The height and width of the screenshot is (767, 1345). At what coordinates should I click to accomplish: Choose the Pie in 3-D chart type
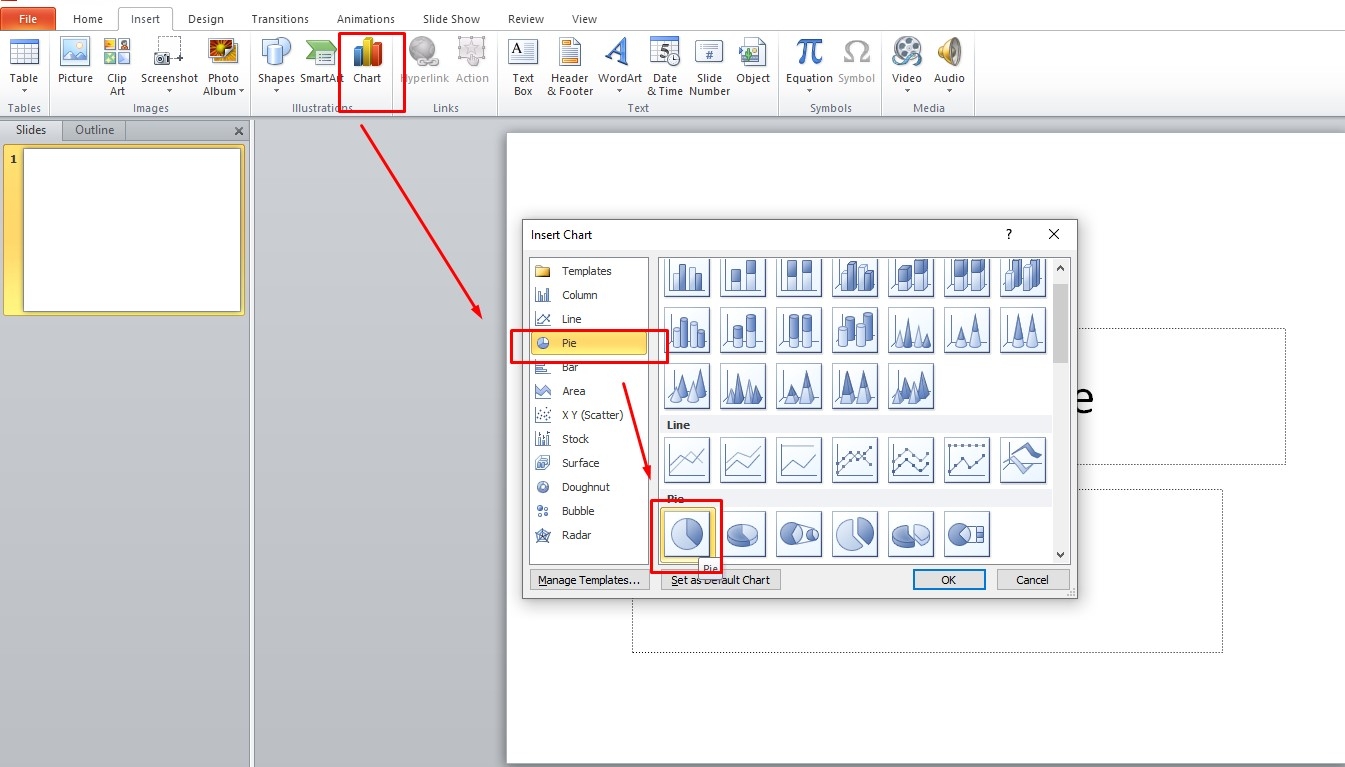click(x=742, y=534)
